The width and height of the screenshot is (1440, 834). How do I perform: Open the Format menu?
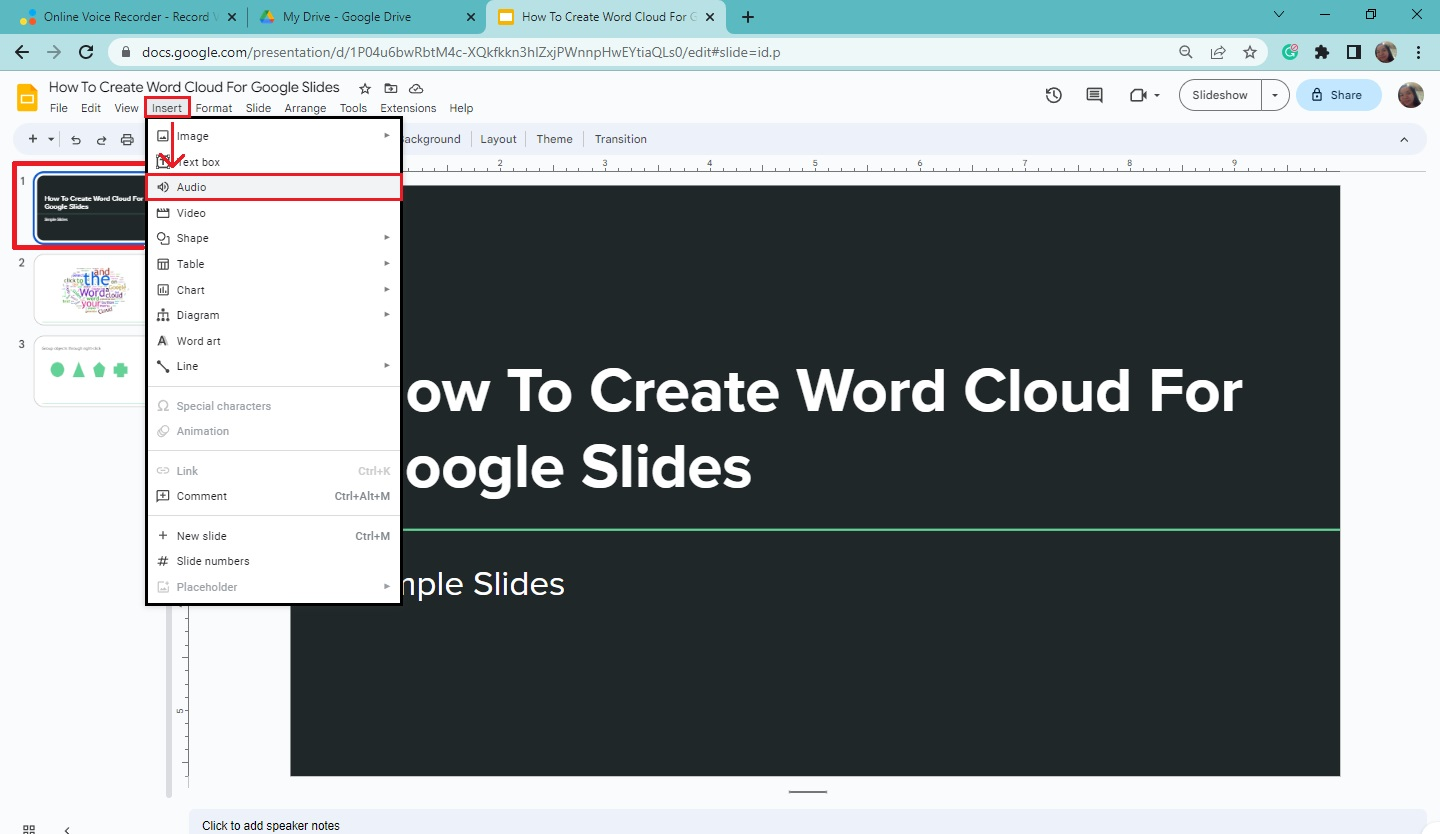(214, 108)
